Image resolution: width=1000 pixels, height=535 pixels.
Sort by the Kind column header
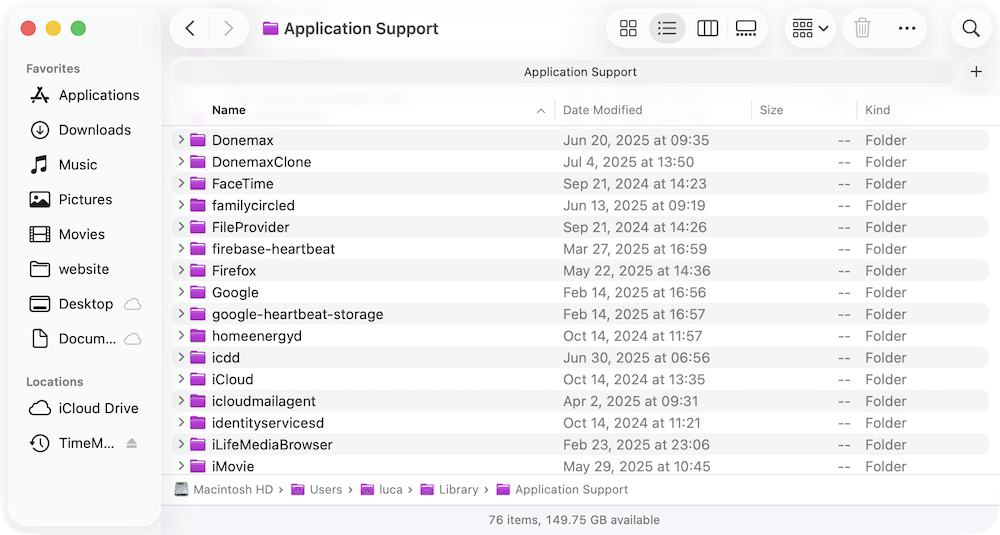pos(878,110)
